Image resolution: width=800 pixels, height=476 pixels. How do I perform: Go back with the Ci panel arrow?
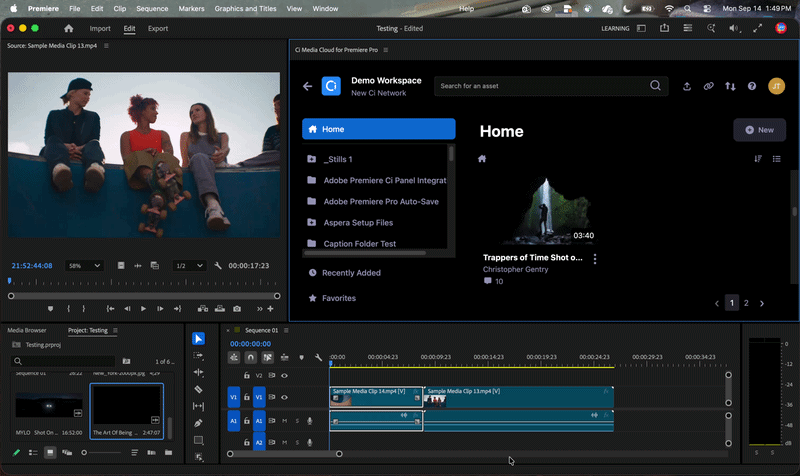(308, 86)
